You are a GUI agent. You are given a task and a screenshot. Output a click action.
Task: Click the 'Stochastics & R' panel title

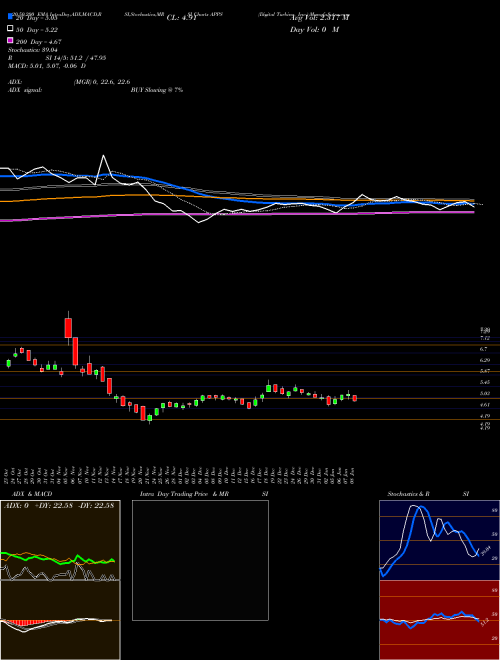click(408, 494)
